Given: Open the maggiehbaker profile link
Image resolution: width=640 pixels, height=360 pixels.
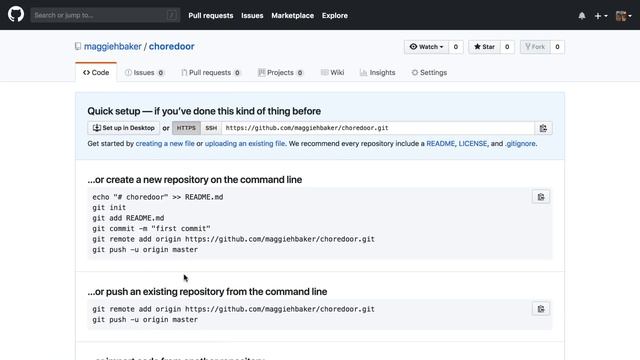Looking at the screenshot, I should pyautogui.click(x=113, y=47).
